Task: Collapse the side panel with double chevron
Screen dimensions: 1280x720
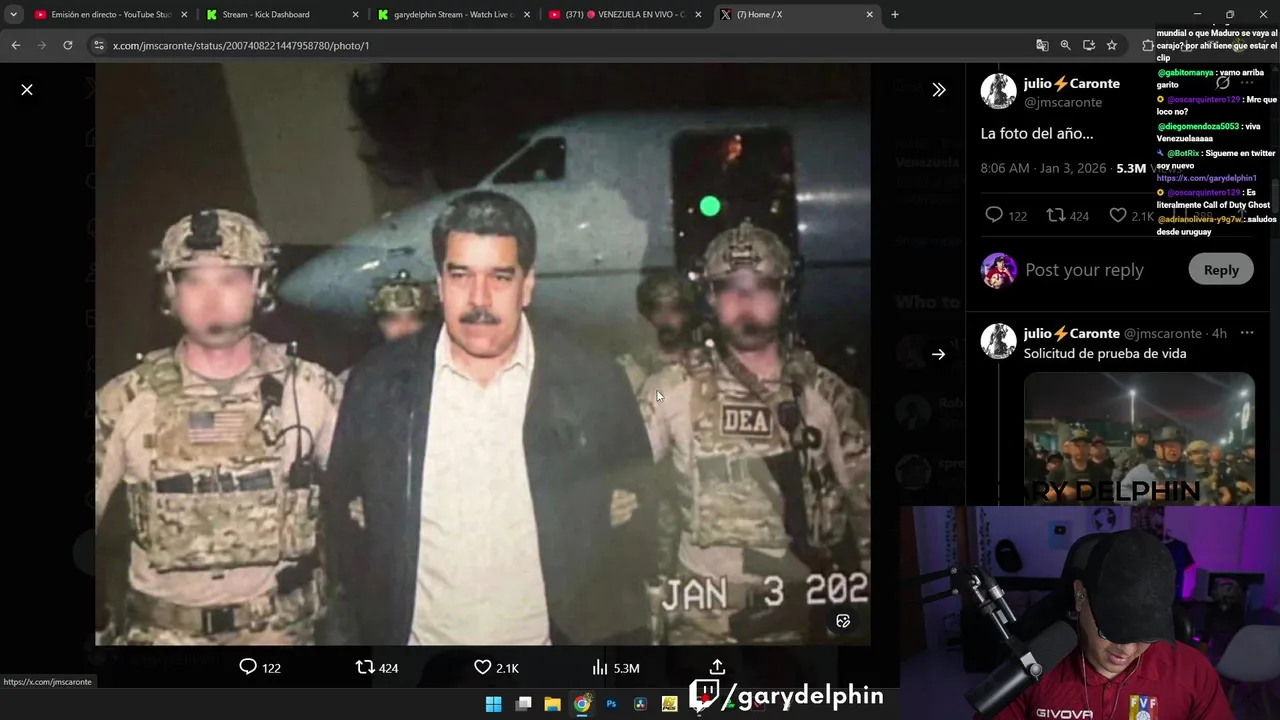Action: click(x=938, y=89)
